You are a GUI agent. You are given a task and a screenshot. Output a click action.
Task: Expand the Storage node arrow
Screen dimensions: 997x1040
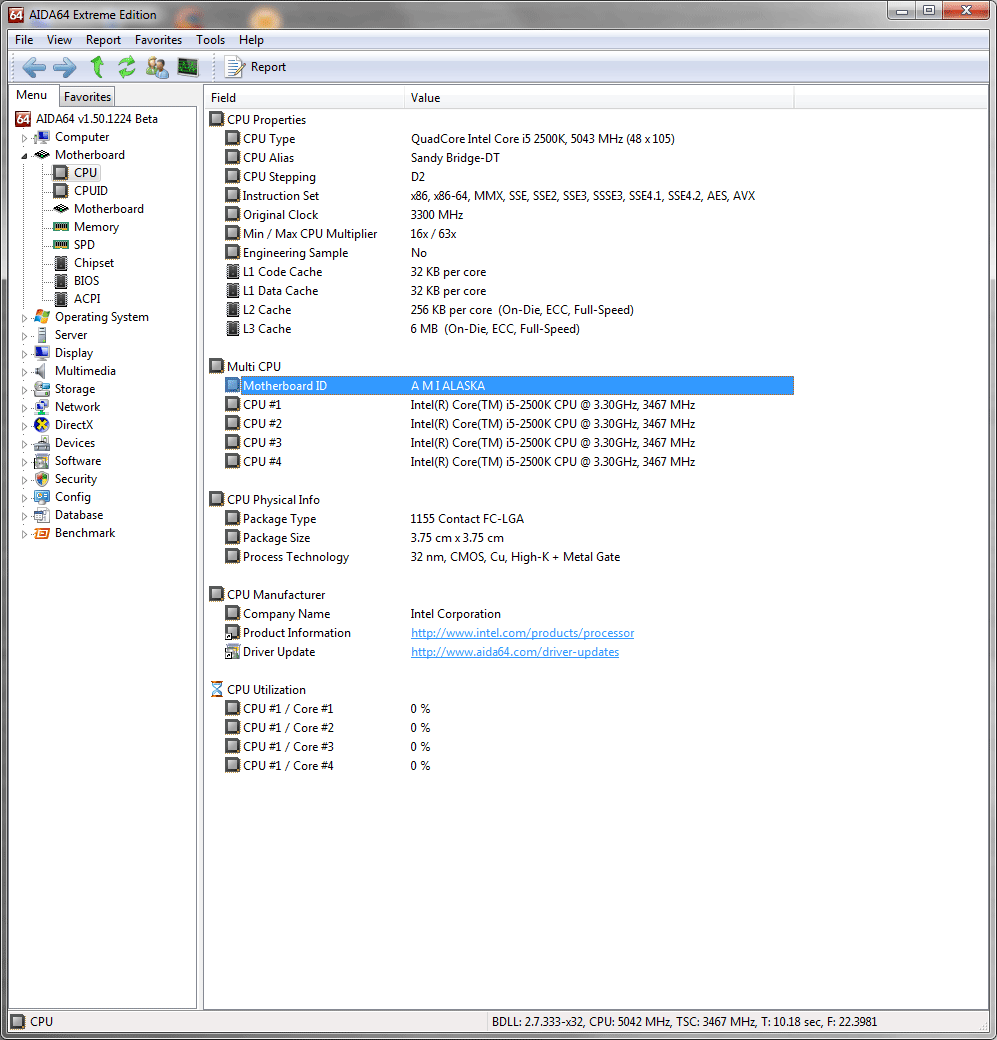click(25, 390)
